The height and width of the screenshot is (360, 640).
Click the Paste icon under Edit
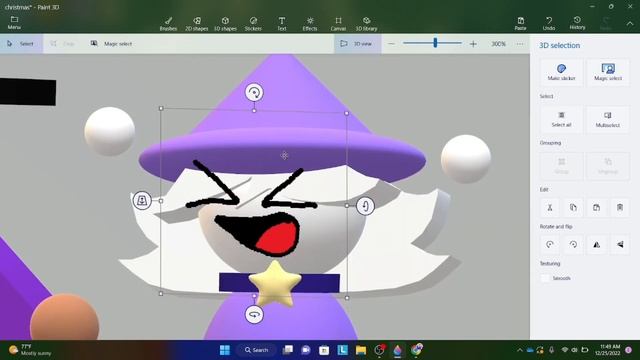(x=596, y=208)
